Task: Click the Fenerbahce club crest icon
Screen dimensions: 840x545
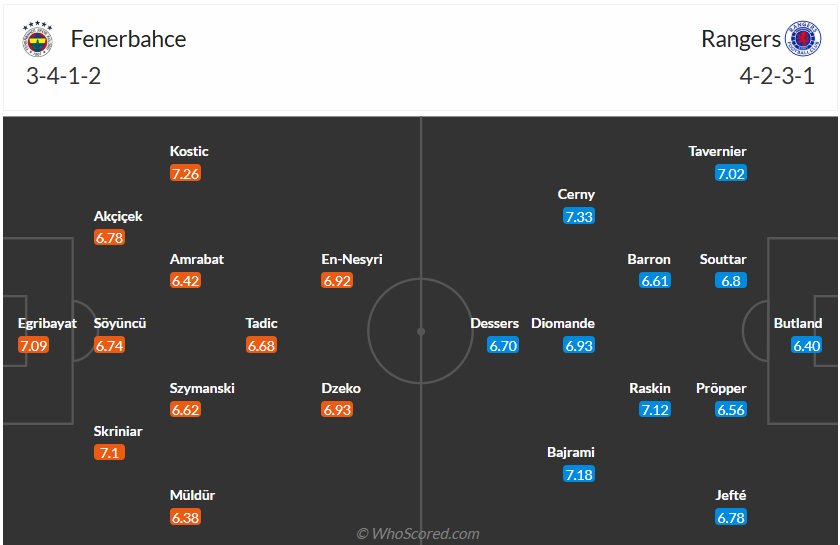Action: [37, 40]
